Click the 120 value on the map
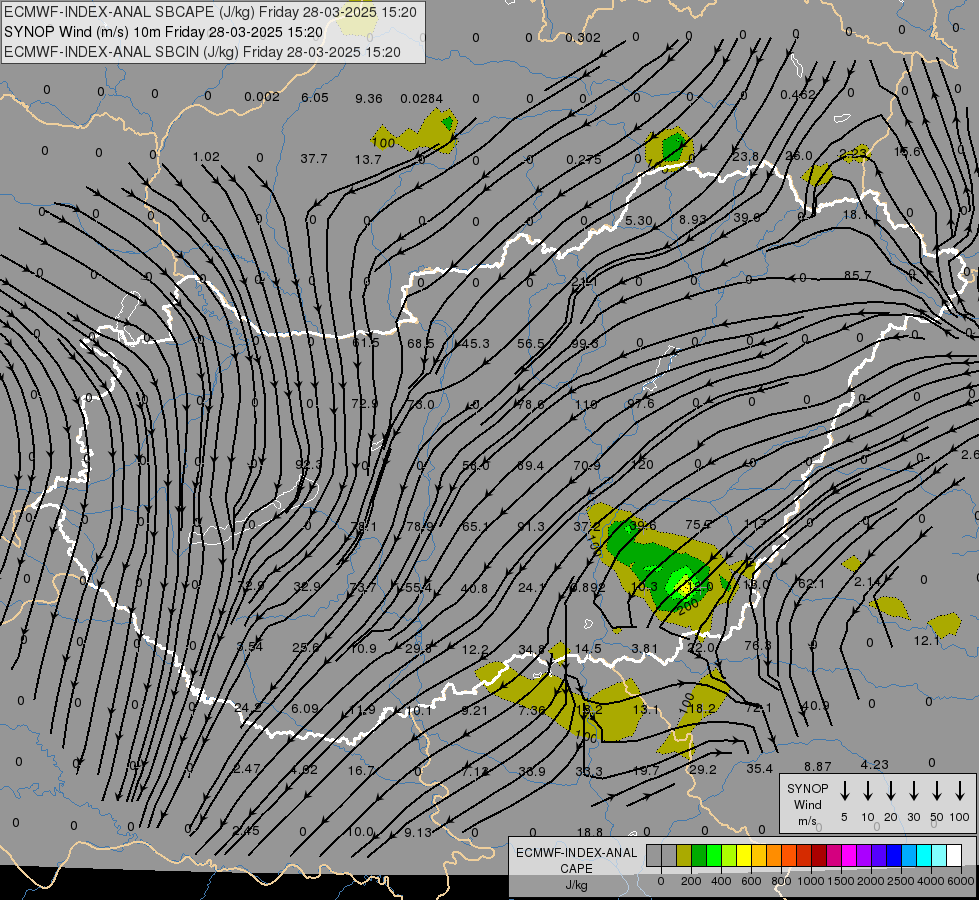 [642, 465]
